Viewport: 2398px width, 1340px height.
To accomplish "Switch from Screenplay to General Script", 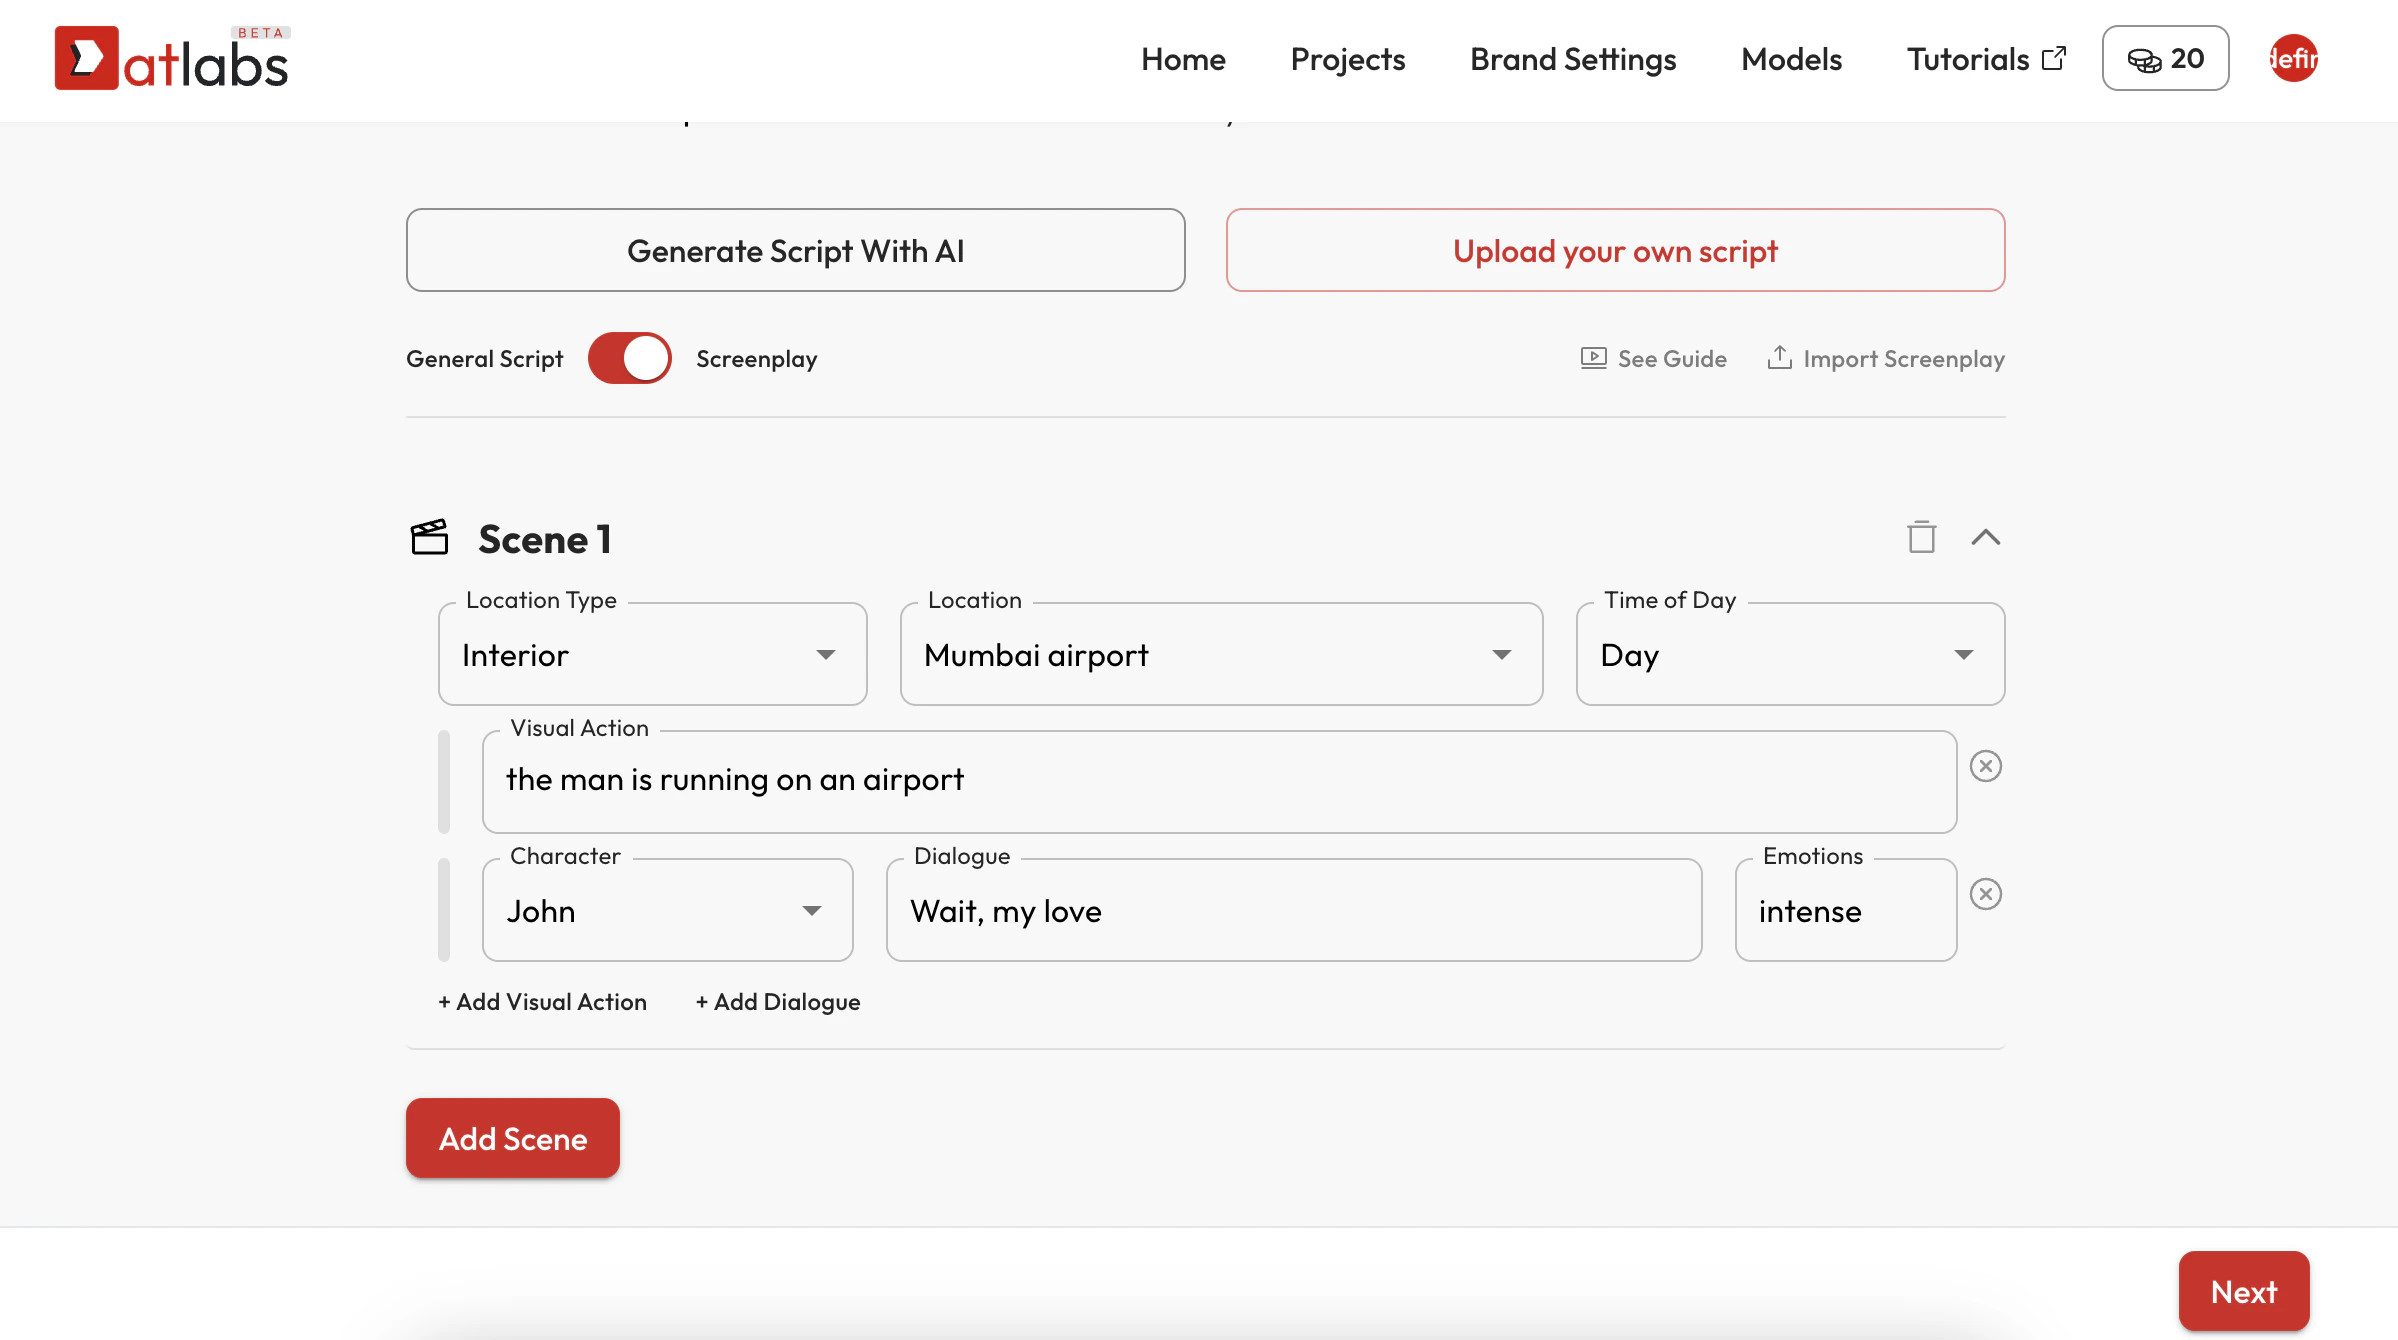I will point(628,357).
